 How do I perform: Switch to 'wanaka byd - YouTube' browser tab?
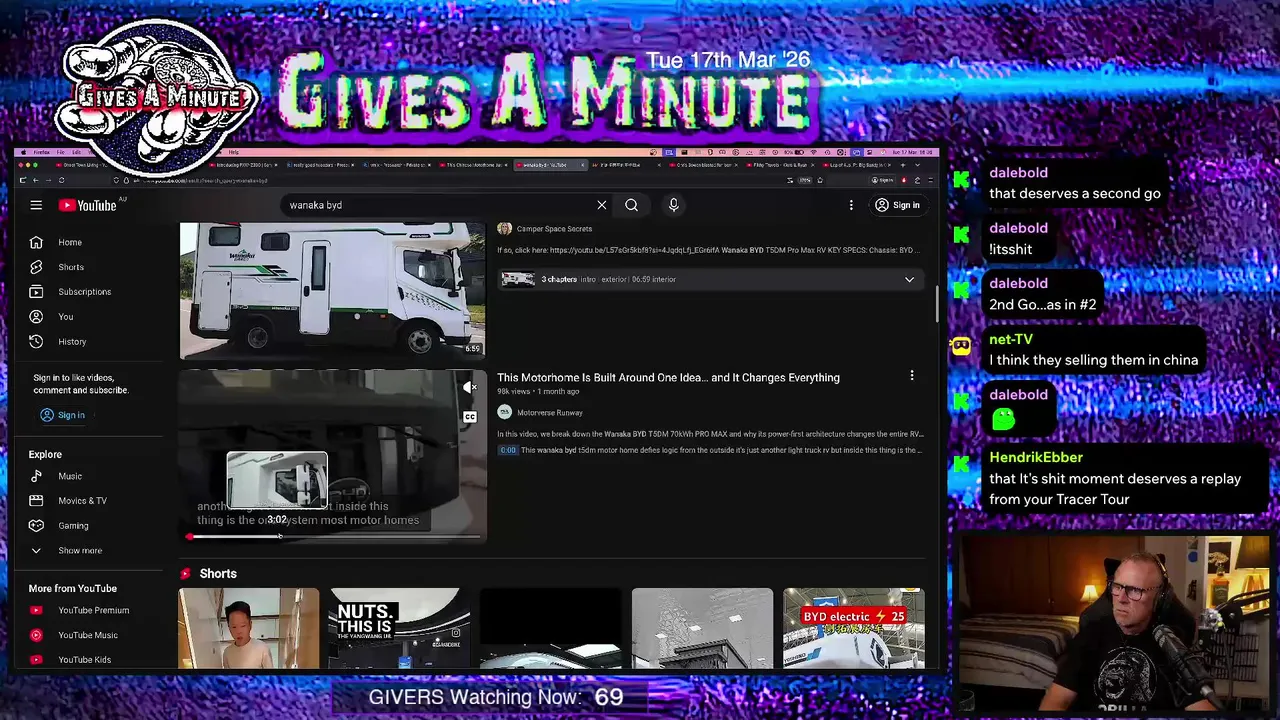pos(548,164)
